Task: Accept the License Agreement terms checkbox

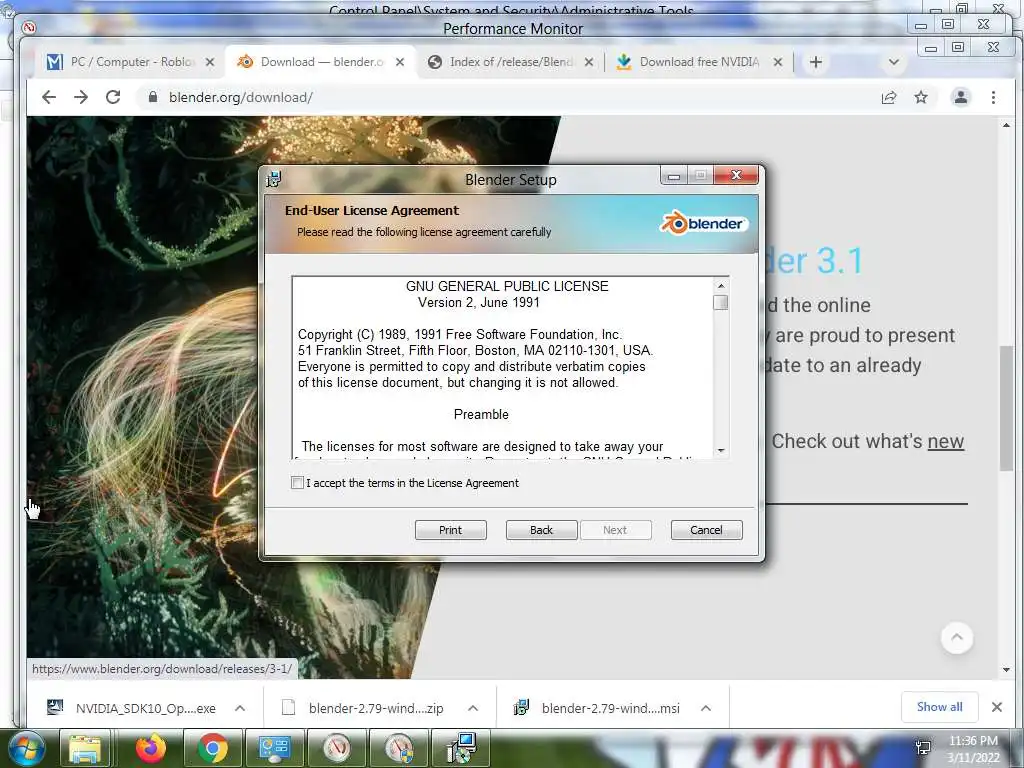Action: (x=297, y=483)
